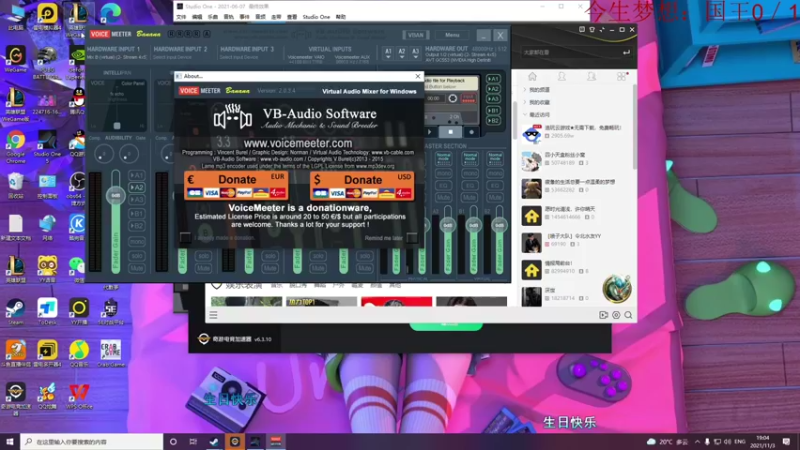The width and height of the screenshot is (800, 450).
Task: Open the A3 hardware out device selector
Action: 415,53
